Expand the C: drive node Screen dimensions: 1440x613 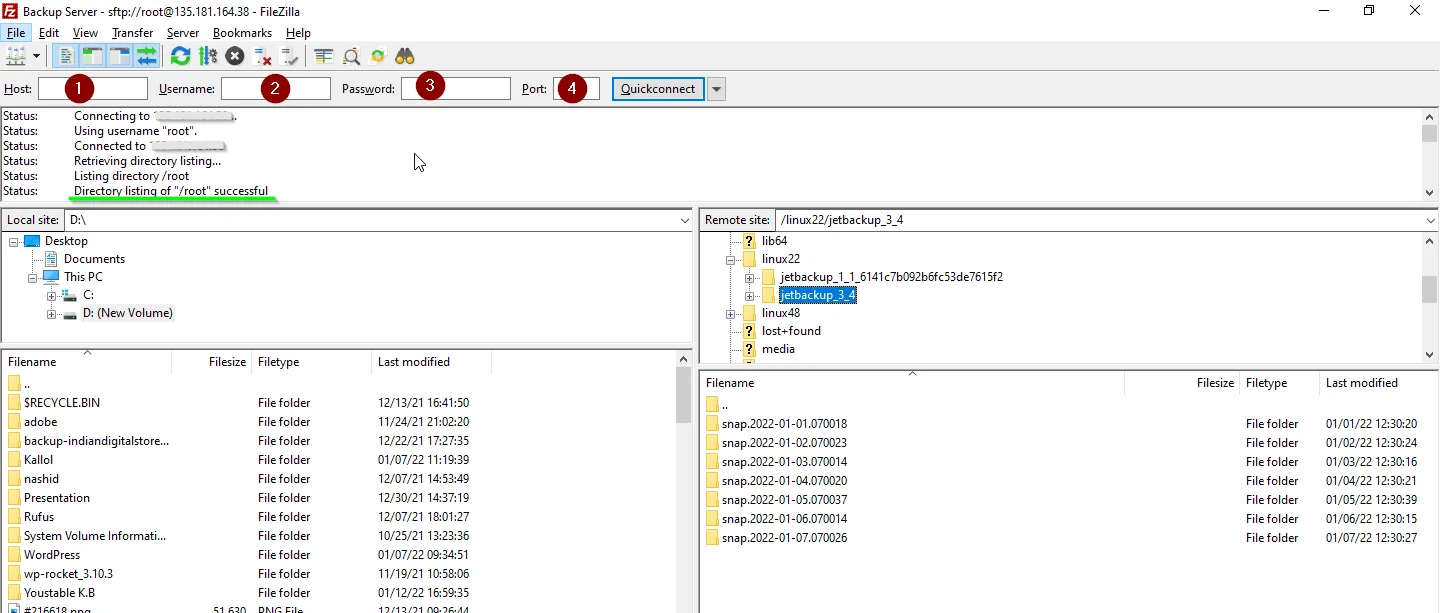pyautogui.click(x=51, y=296)
